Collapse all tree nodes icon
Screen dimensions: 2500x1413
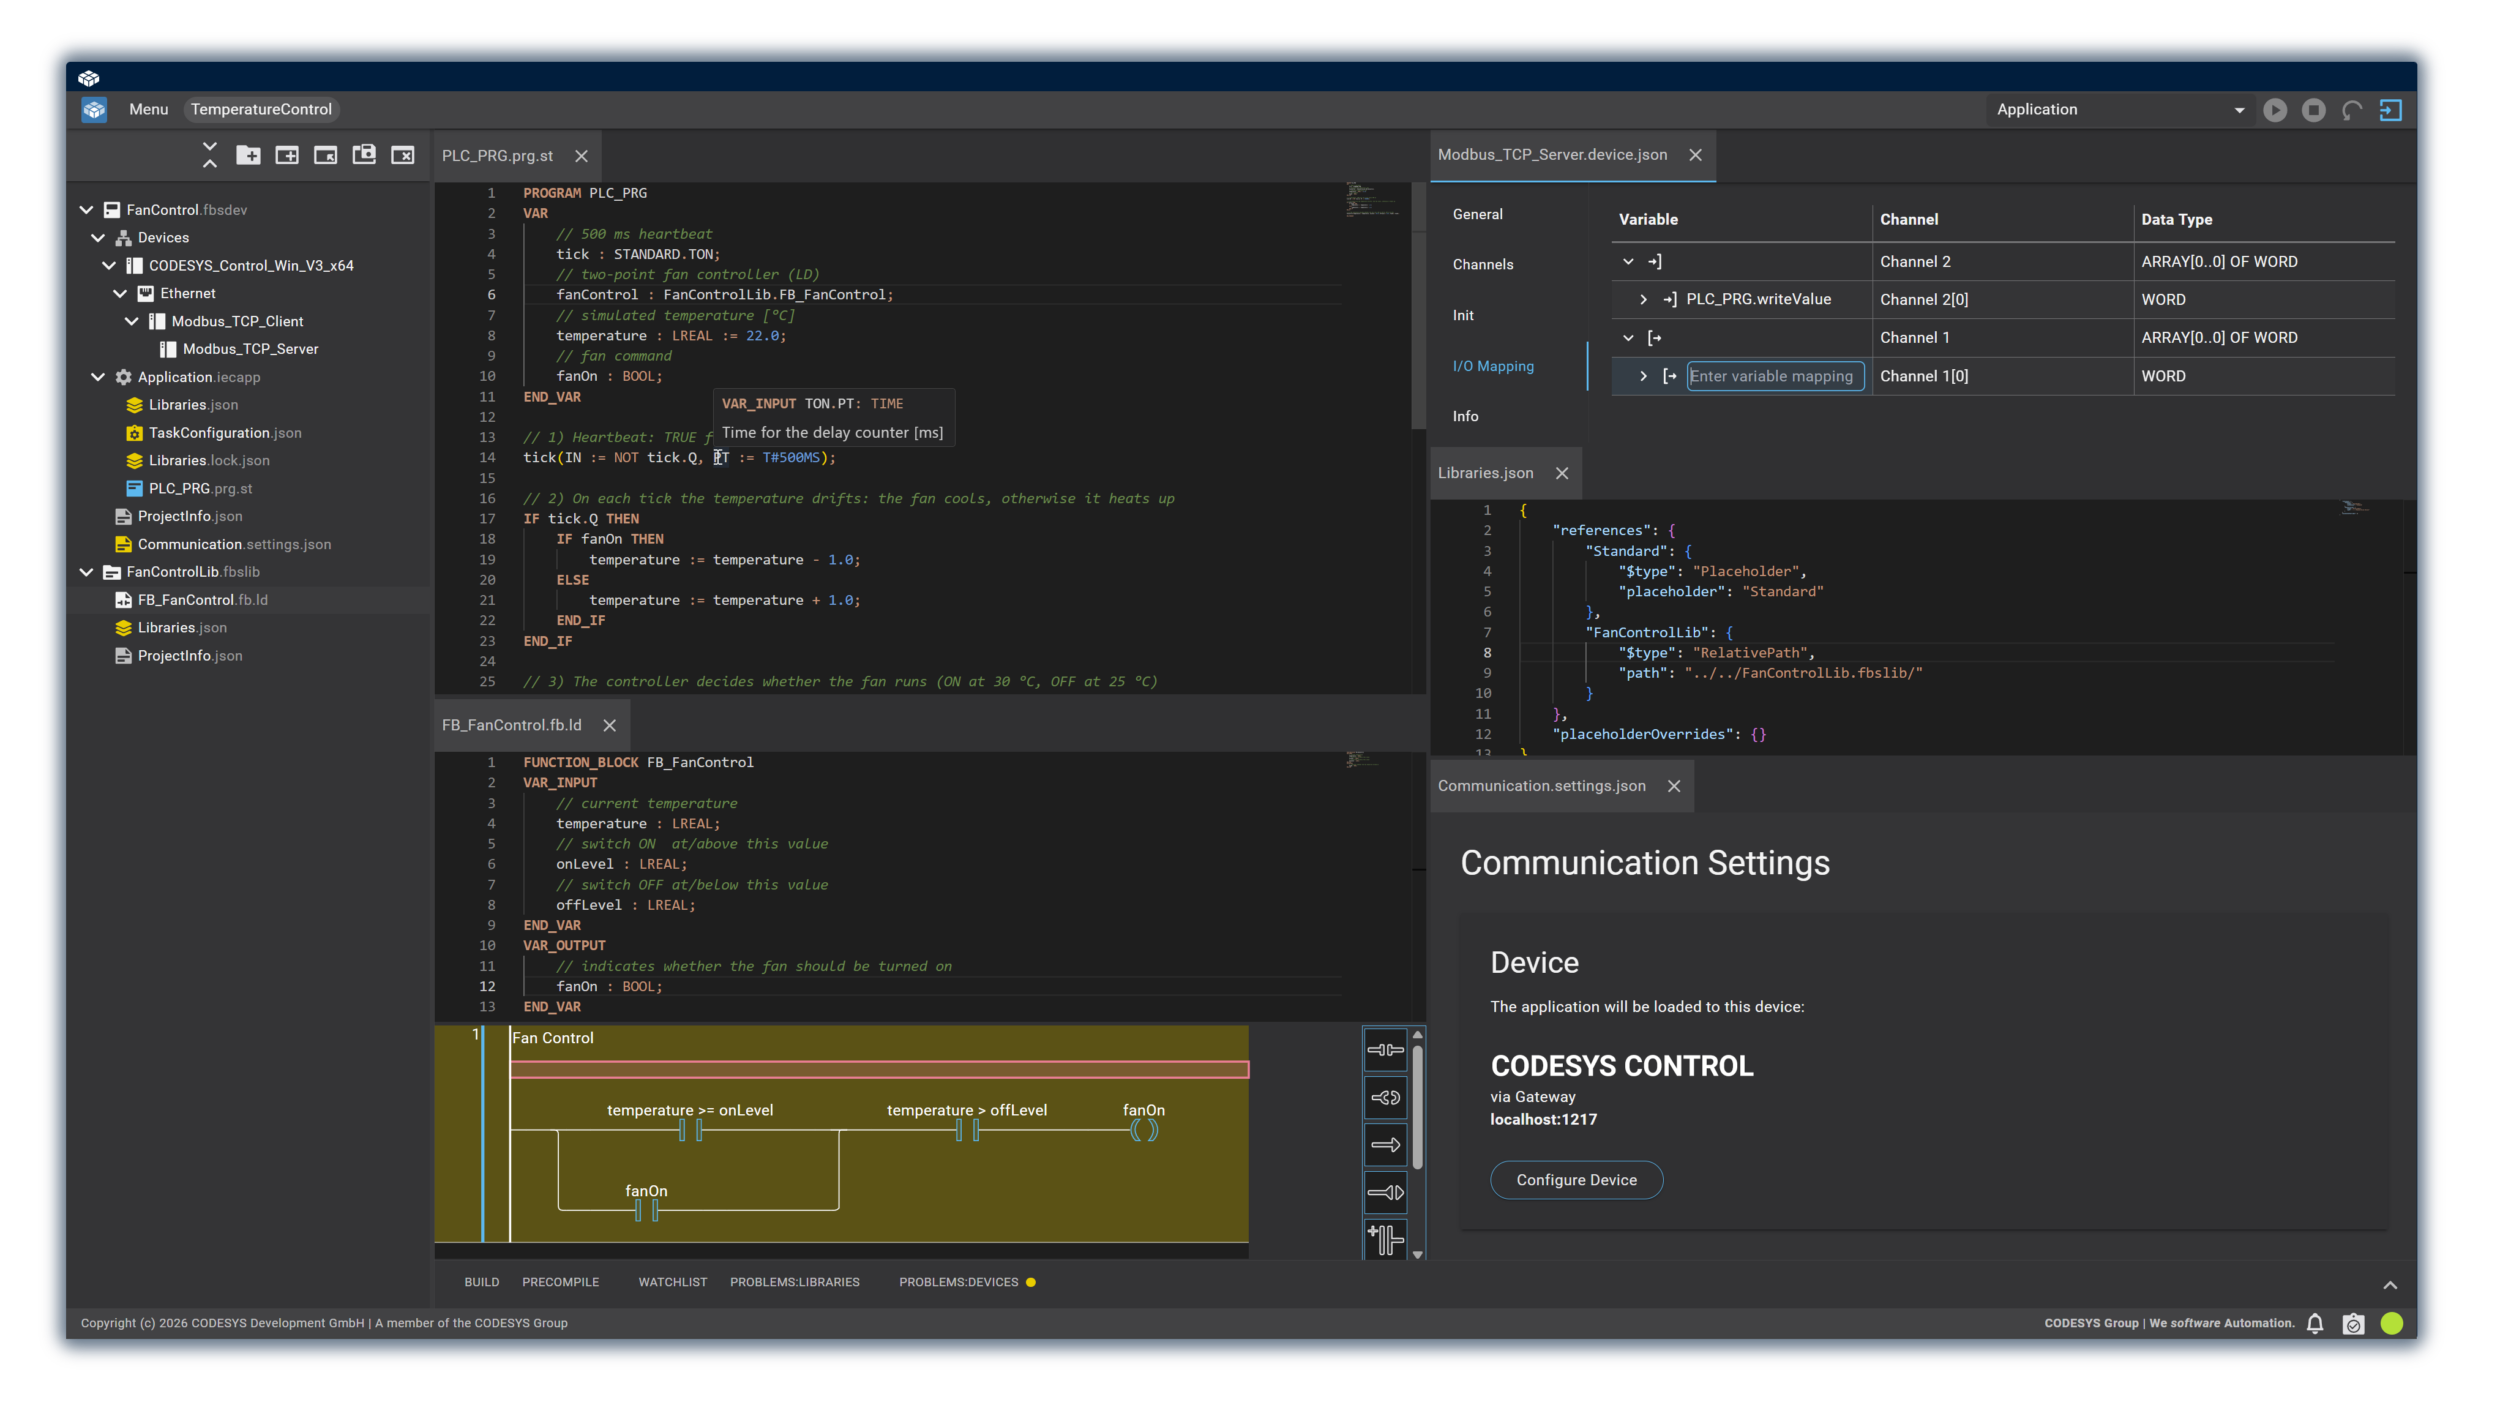pos(209,155)
